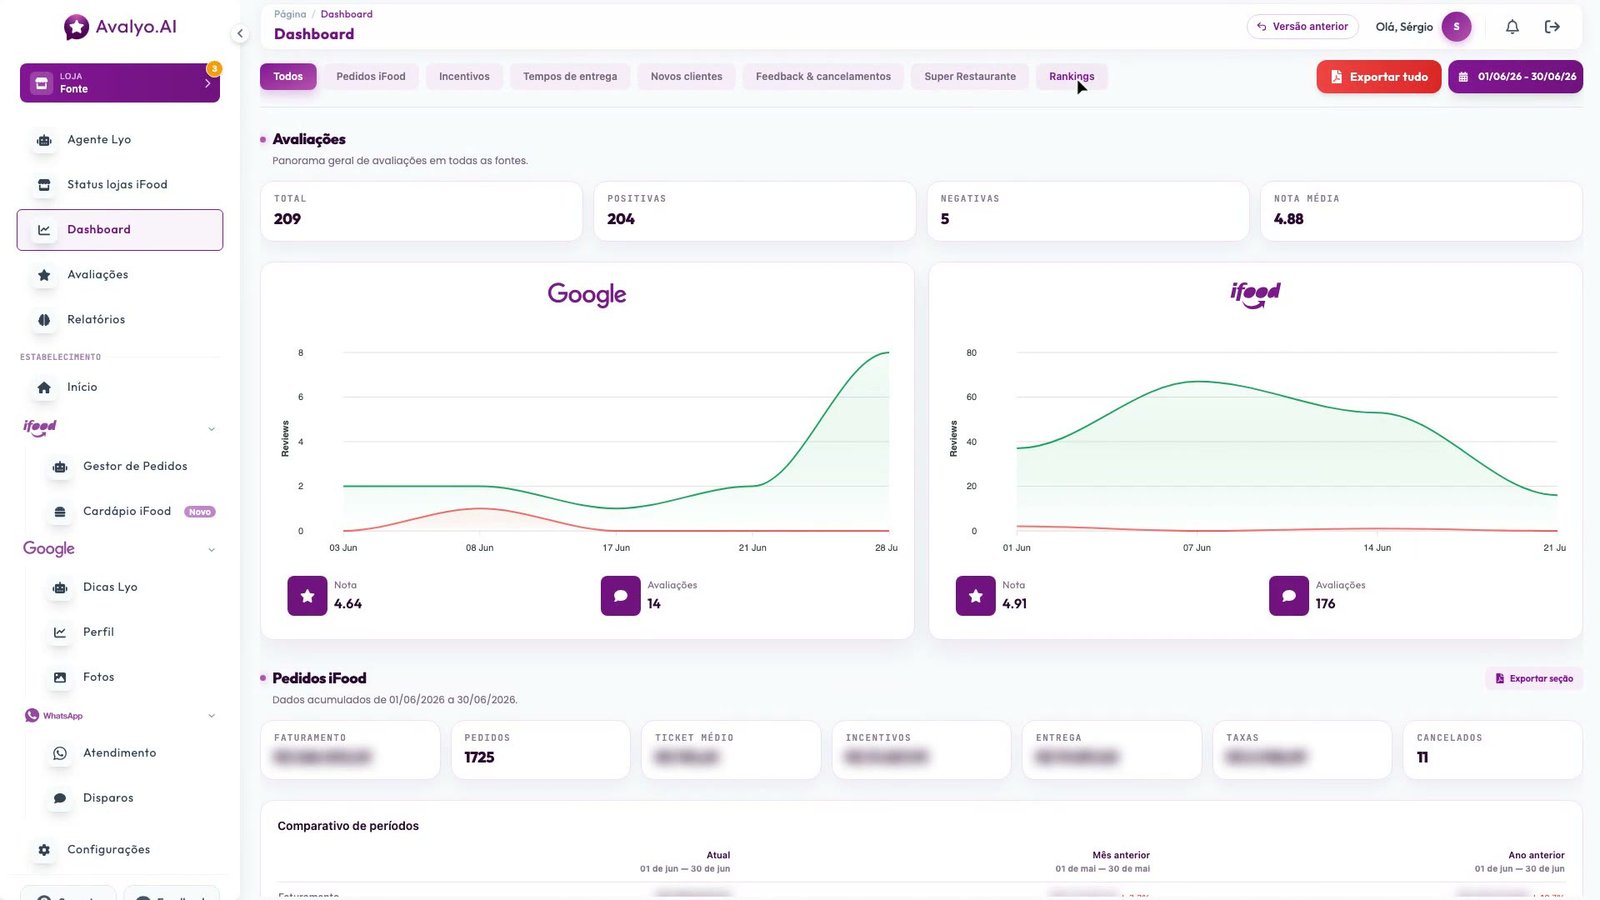Open the Dashboard sidebar item
This screenshot has width=1600, height=900.
[120, 230]
